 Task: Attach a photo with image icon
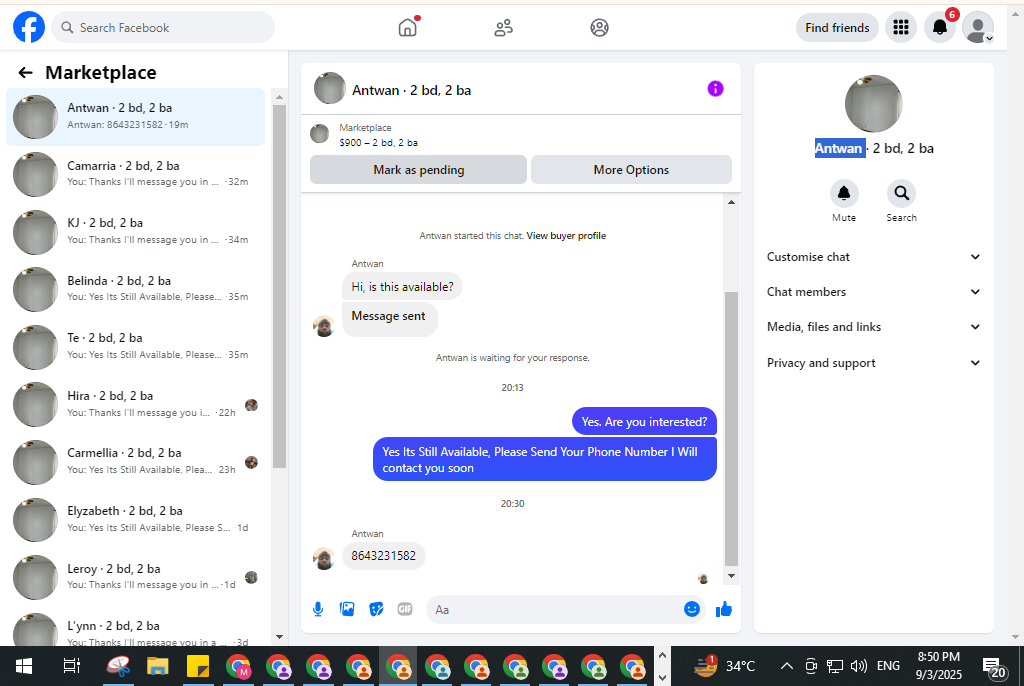(x=347, y=610)
